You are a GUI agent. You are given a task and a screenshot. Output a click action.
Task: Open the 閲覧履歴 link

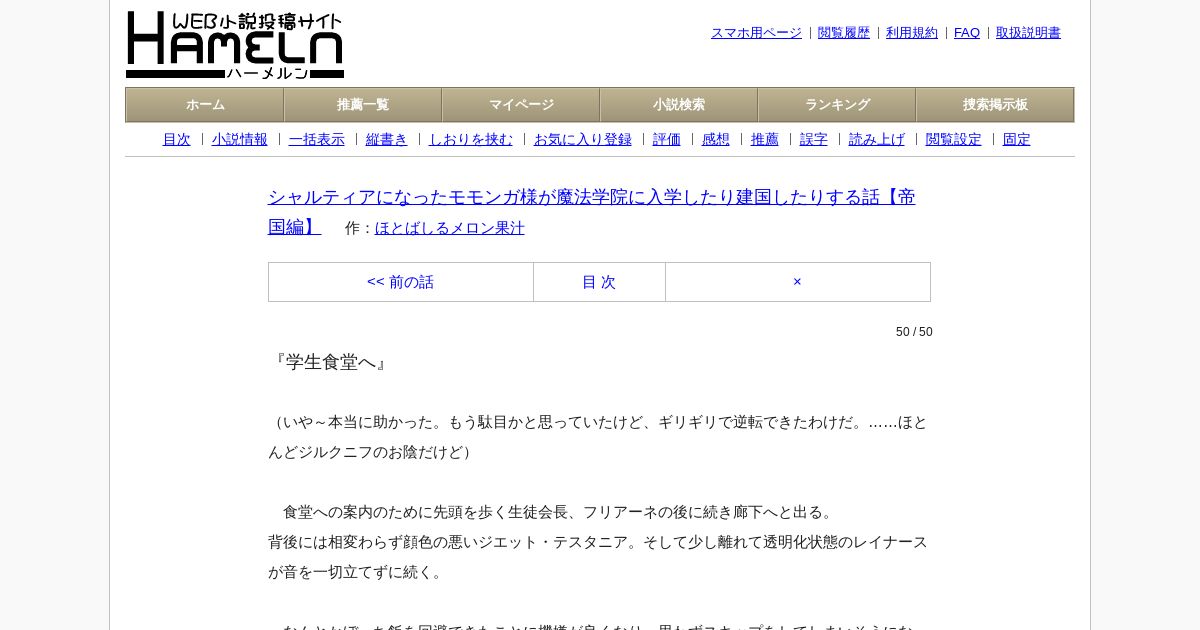pyautogui.click(x=844, y=33)
